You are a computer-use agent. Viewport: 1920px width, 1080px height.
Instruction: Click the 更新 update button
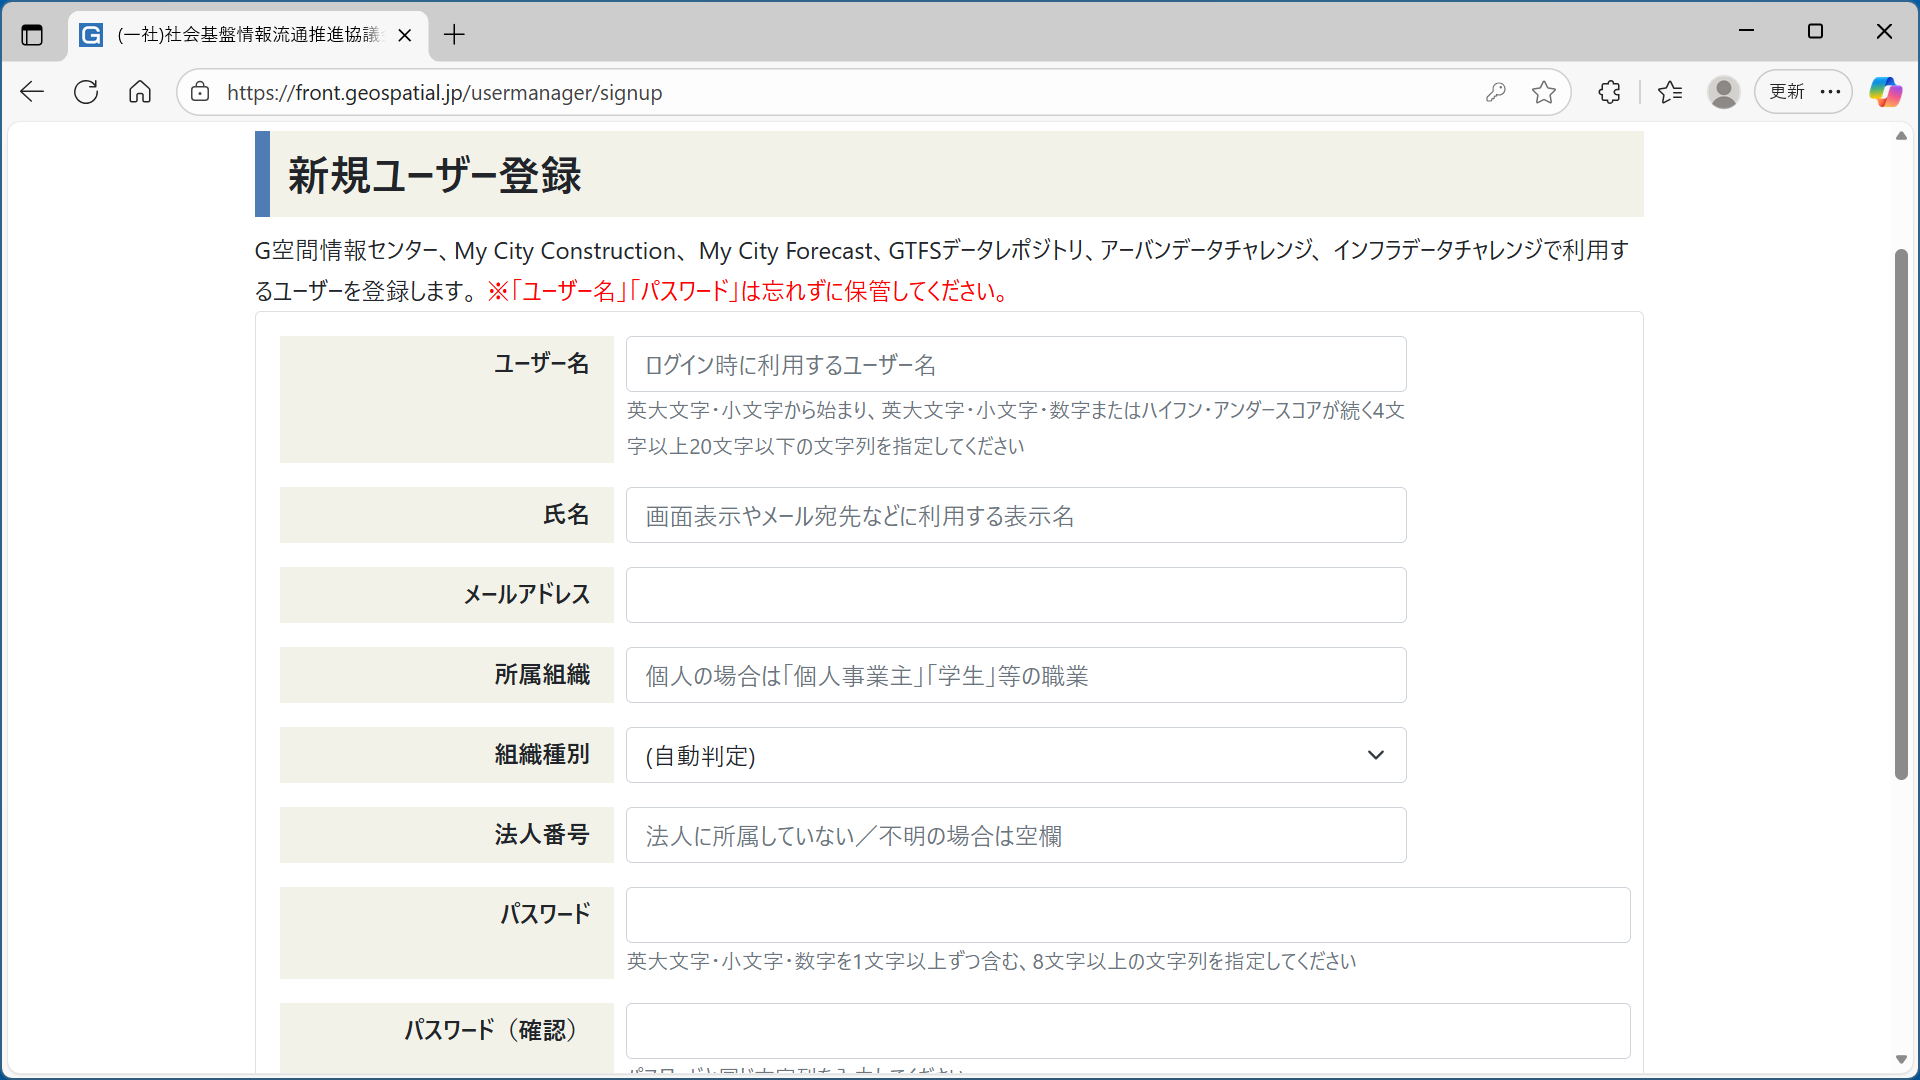pos(1786,92)
